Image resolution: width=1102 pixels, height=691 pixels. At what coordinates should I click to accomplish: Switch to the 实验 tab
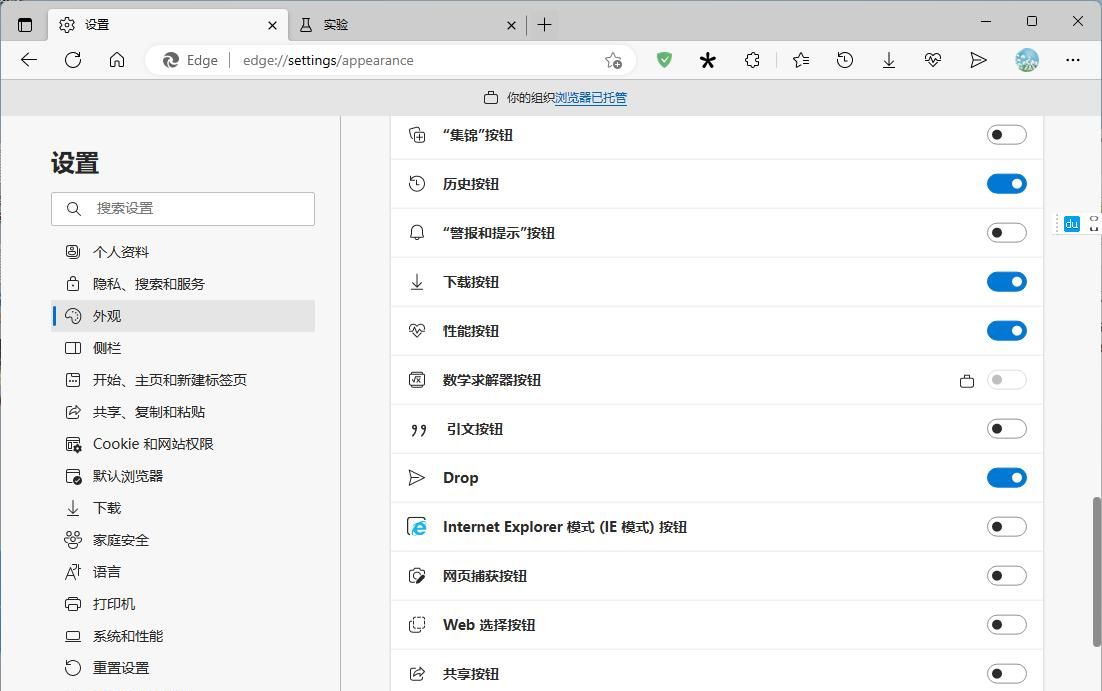click(400, 25)
